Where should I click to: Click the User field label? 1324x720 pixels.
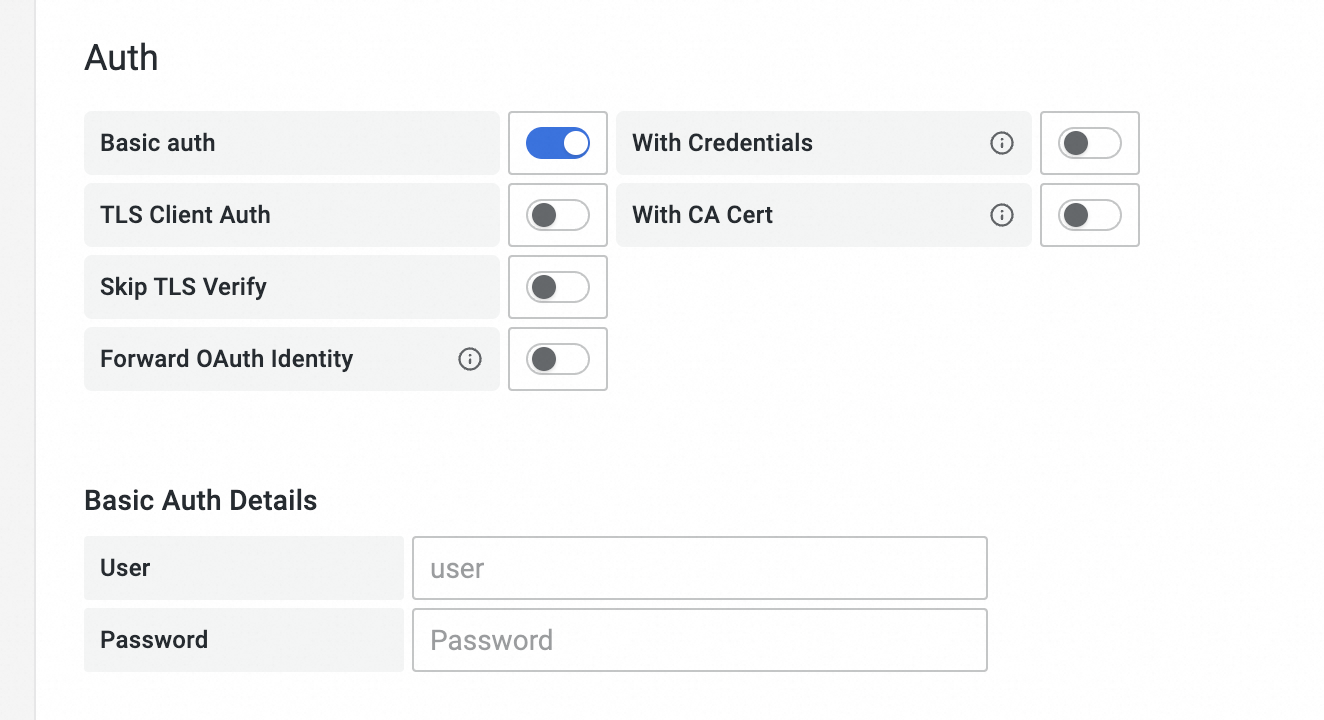pyautogui.click(x=125, y=568)
